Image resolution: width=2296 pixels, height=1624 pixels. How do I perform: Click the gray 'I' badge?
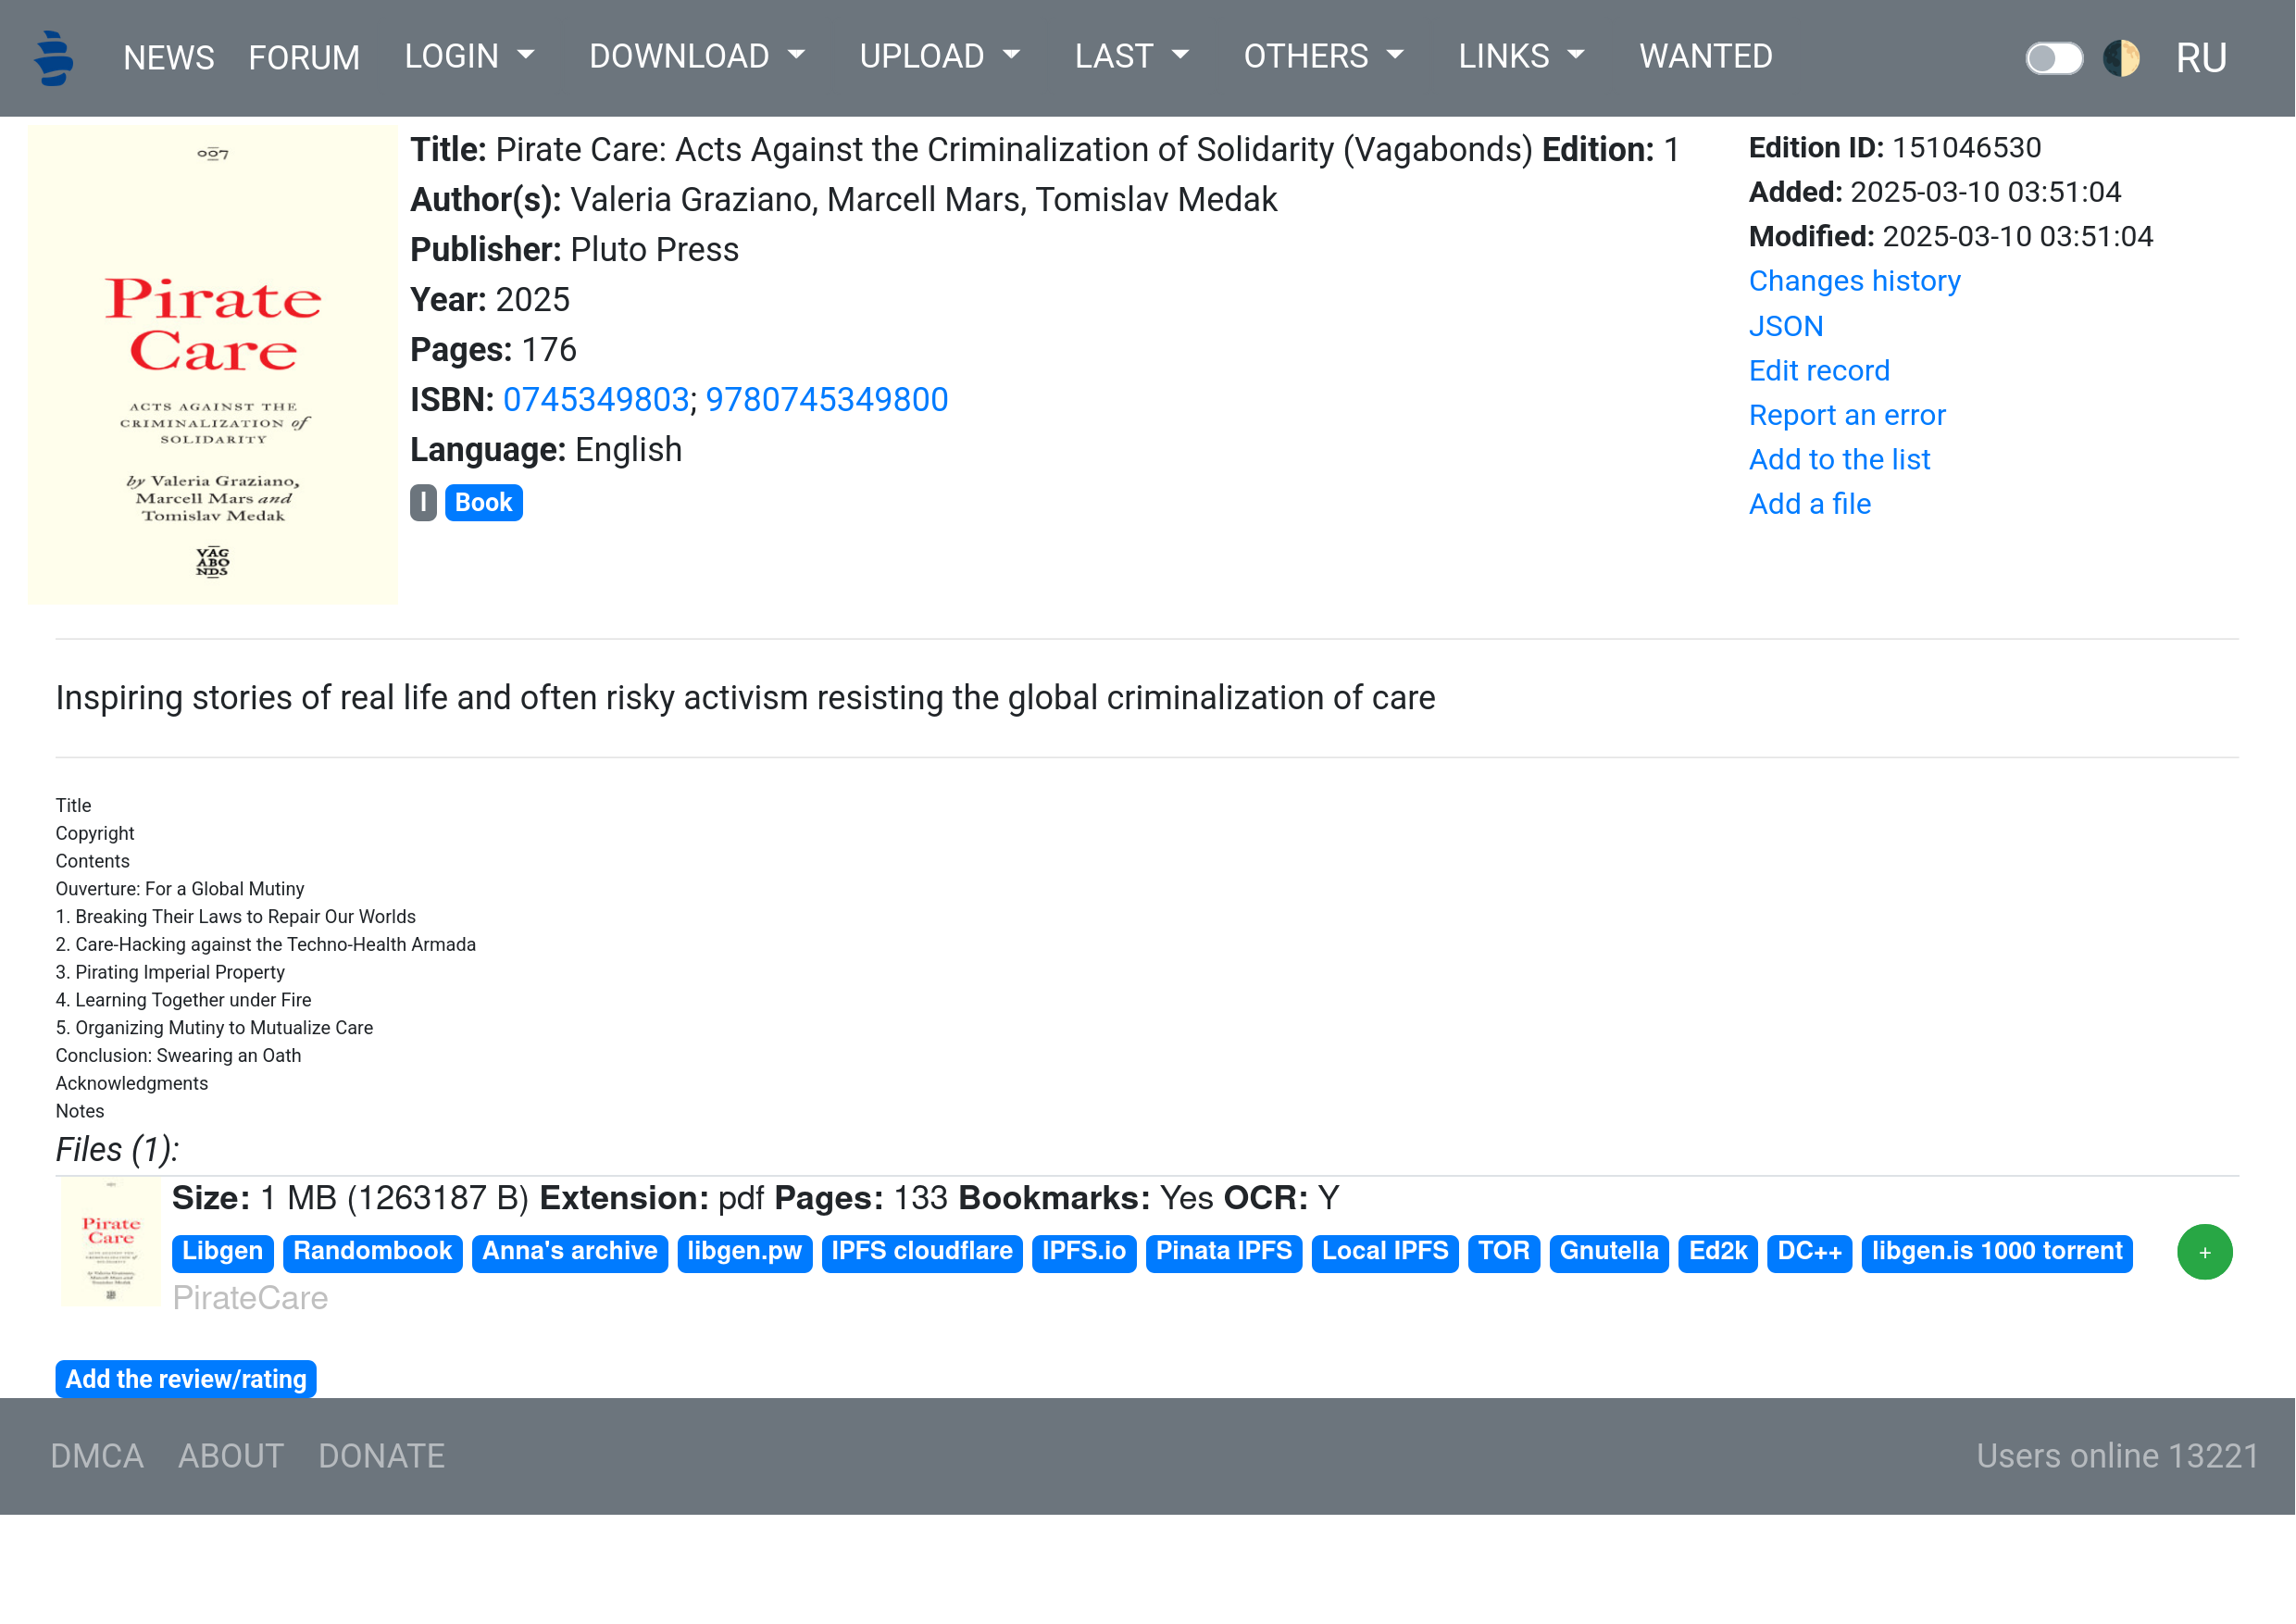coord(423,502)
